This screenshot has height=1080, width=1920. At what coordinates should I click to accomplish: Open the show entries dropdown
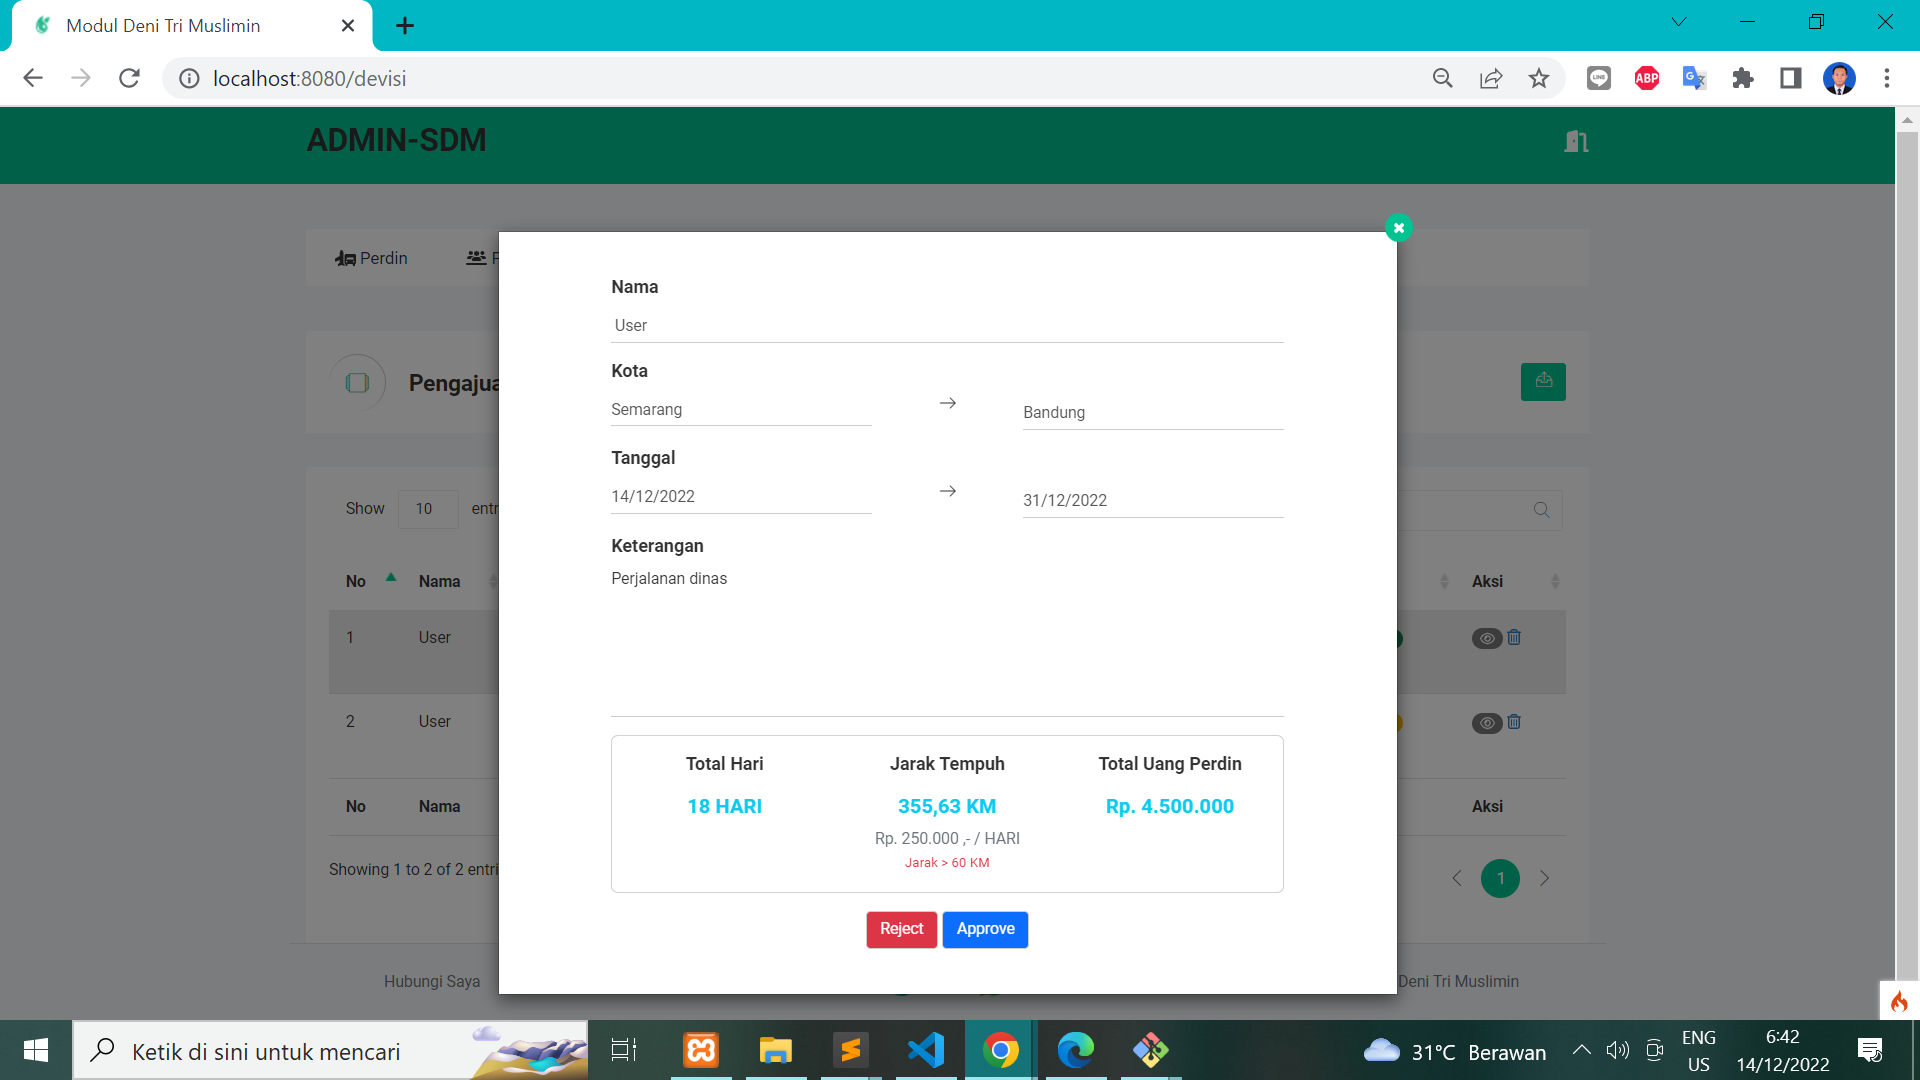pyautogui.click(x=428, y=509)
